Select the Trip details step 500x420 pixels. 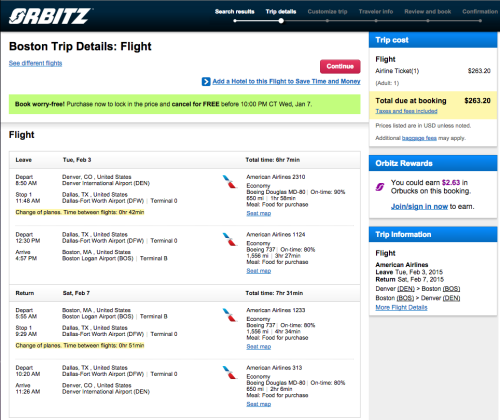coord(281,12)
